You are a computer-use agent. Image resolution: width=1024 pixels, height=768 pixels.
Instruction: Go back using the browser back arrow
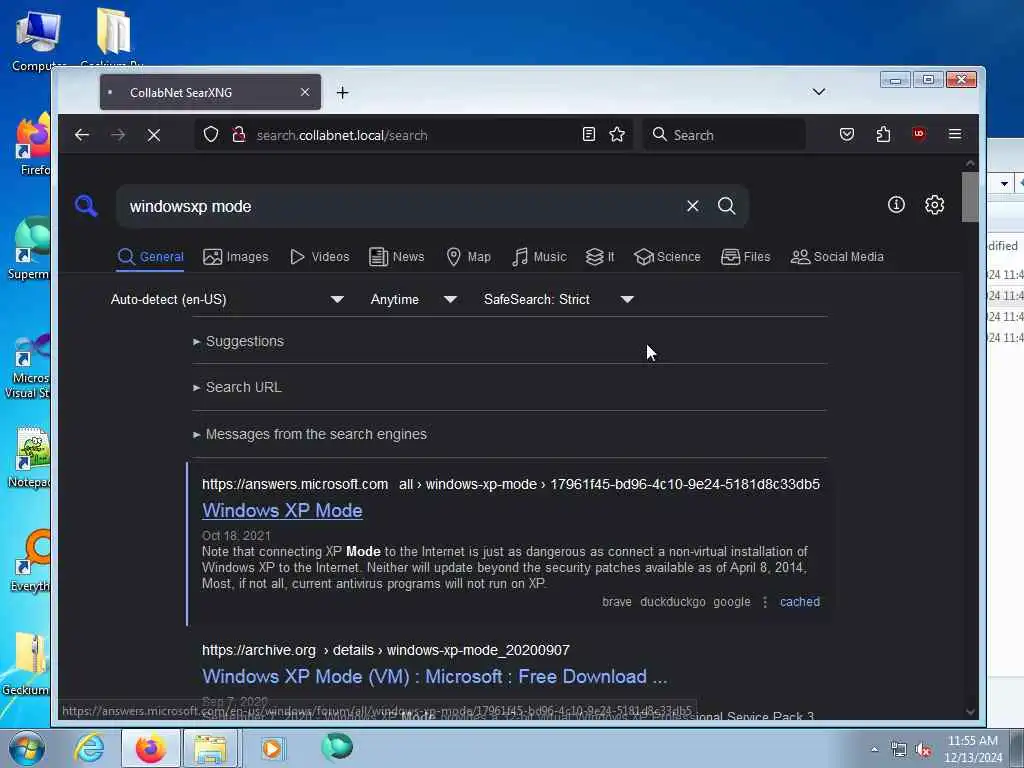82,135
